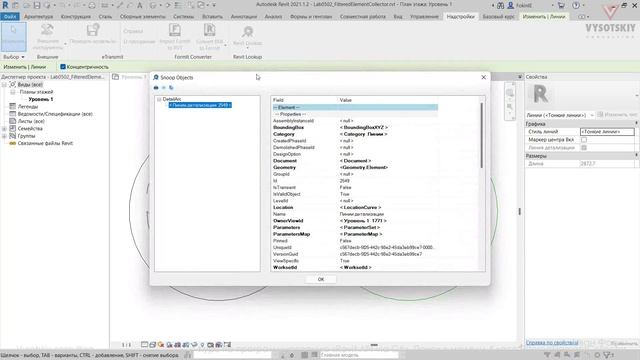
Task: Toggle the Маркер центра Вкл checkbox
Action: pos(584,140)
